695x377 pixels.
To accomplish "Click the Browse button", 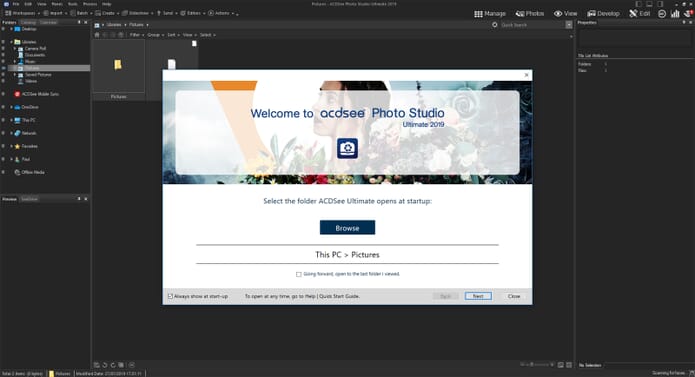I will (347, 228).
